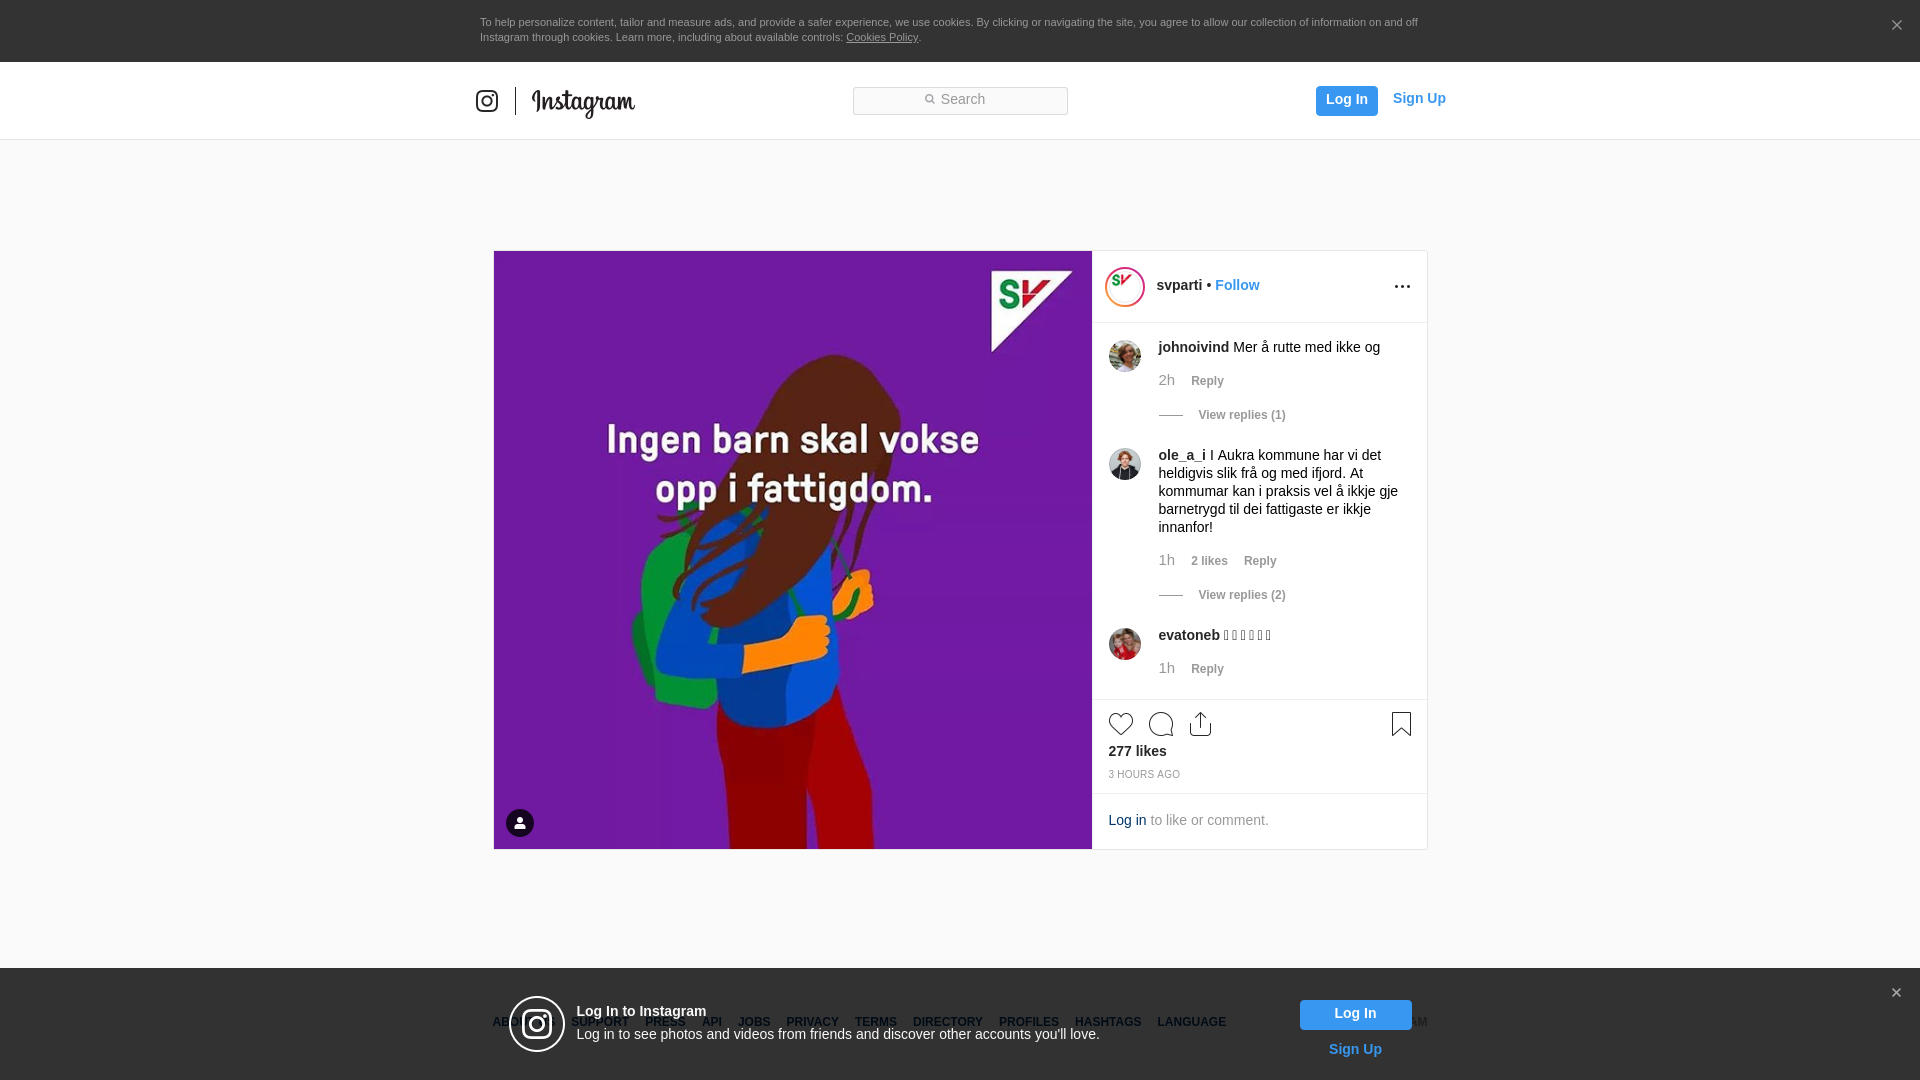Click Log in to like or comment
1920x1080 pixels.
coord(1127,820)
